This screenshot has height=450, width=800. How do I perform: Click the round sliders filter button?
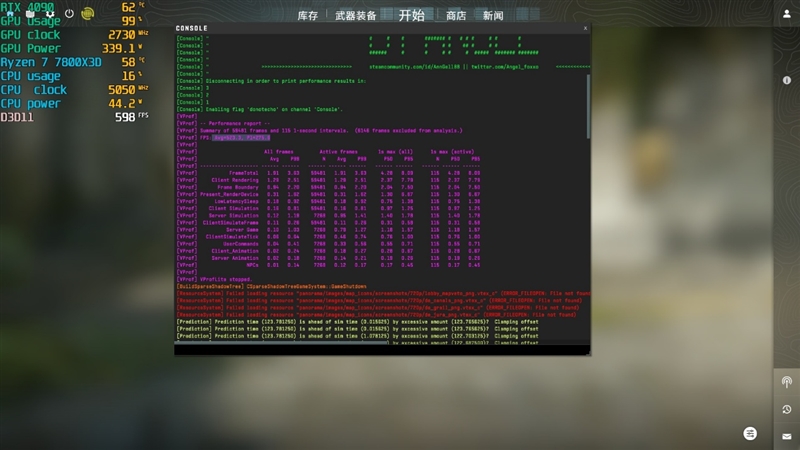(750, 434)
